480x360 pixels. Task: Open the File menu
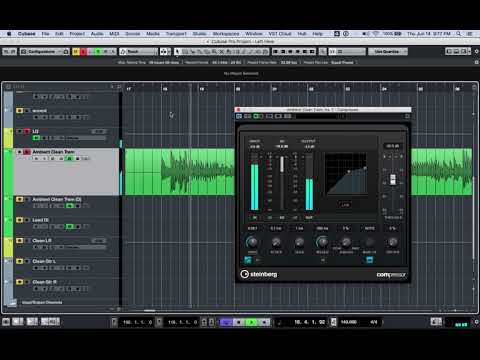[x=45, y=34]
